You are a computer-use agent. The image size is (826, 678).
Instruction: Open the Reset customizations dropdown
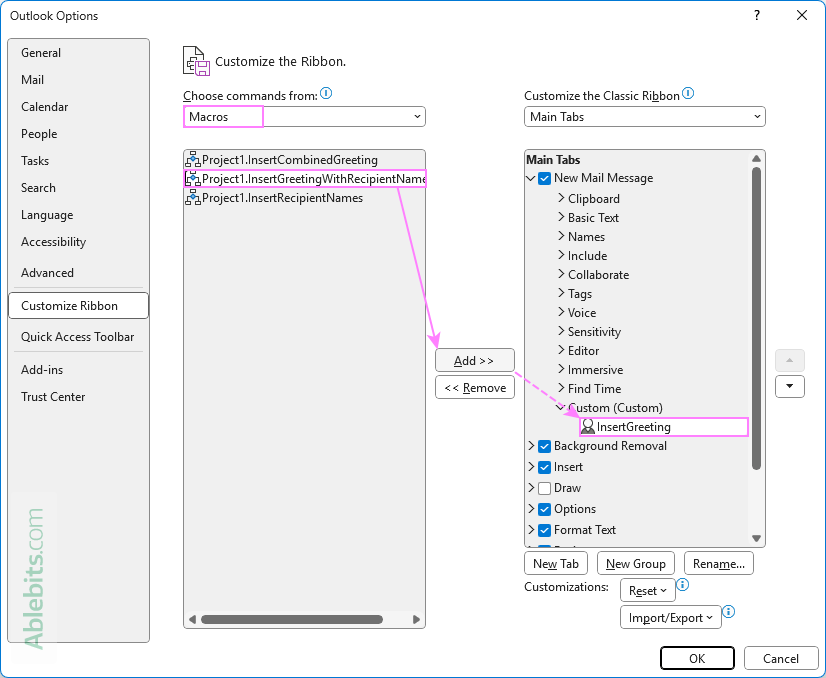647,591
